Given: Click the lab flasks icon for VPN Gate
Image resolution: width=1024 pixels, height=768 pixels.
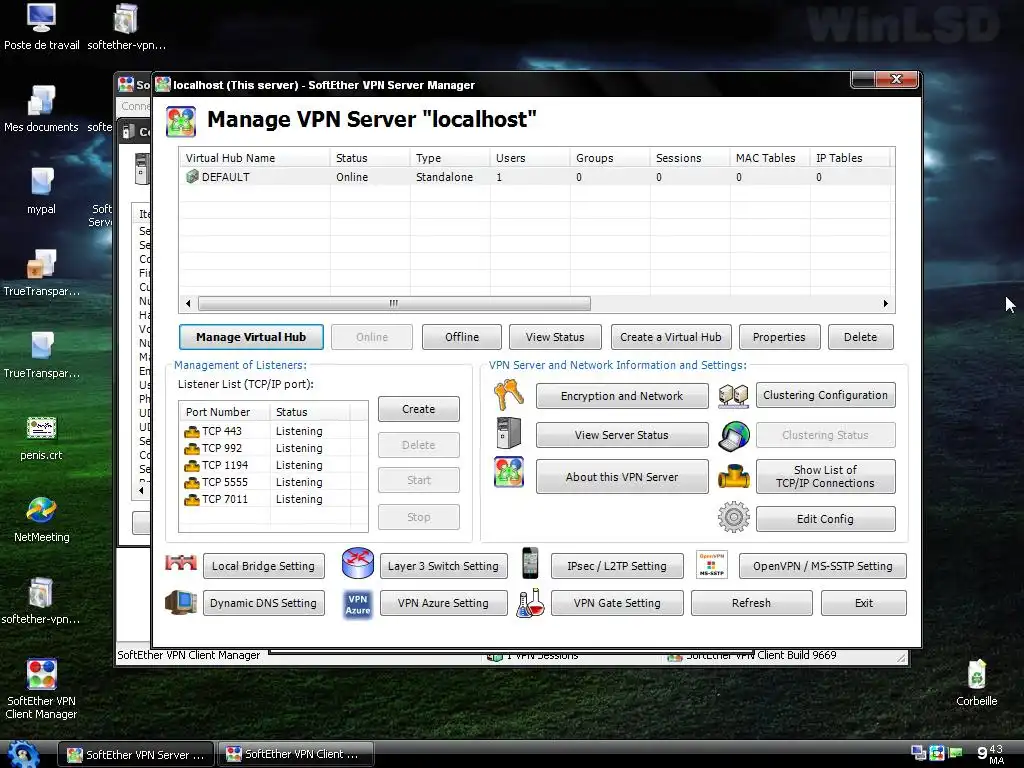Looking at the screenshot, I should (x=530, y=603).
